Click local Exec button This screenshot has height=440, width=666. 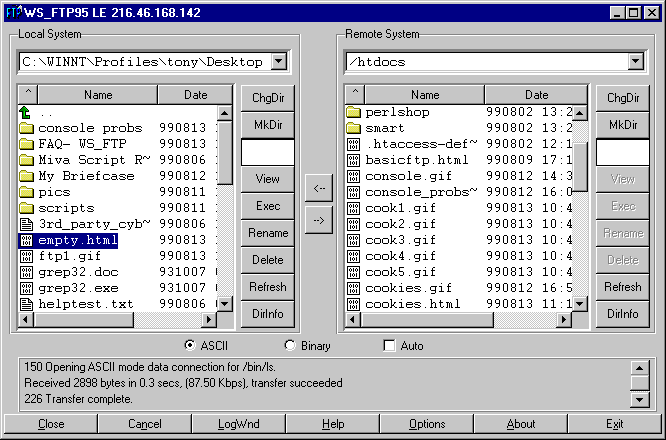pos(268,206)
